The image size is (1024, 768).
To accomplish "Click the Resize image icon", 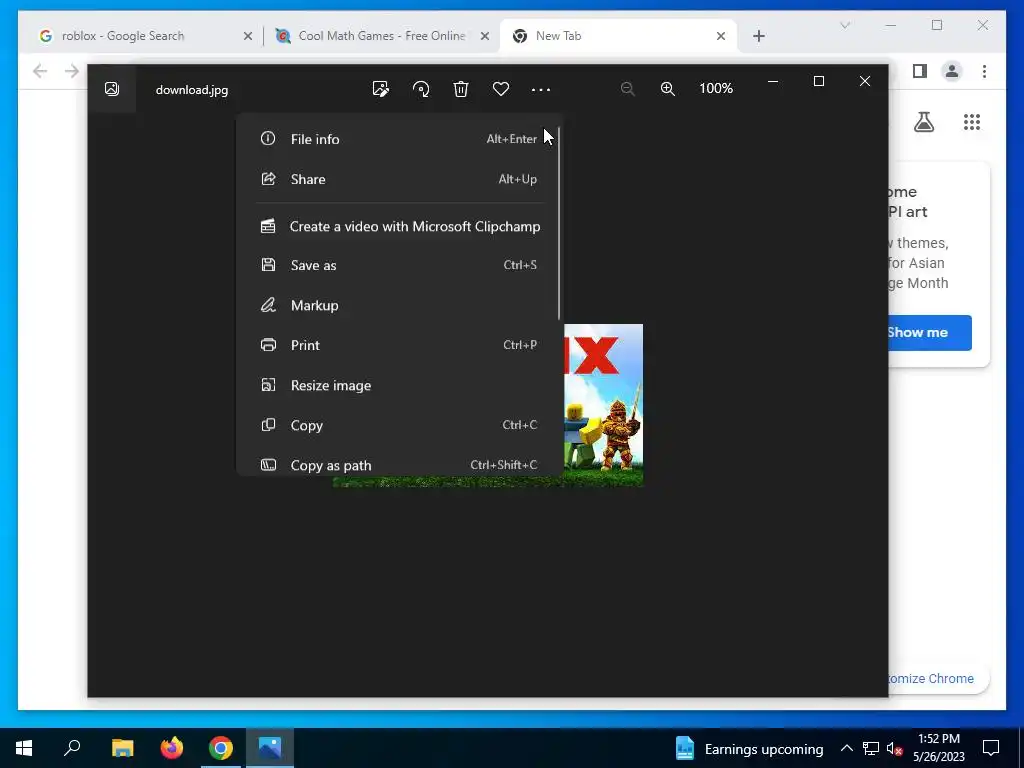I will click(x=268, y=385).
